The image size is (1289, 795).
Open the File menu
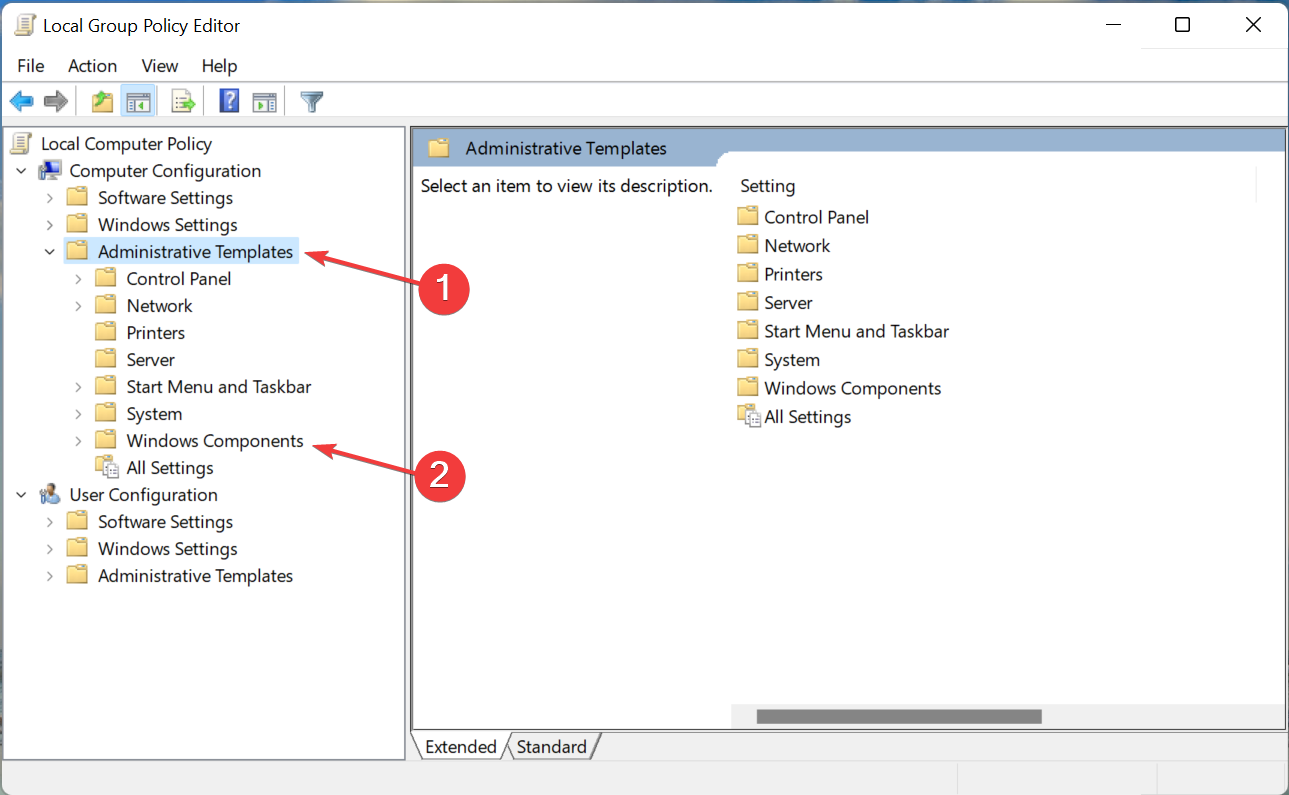click(31, 66)
